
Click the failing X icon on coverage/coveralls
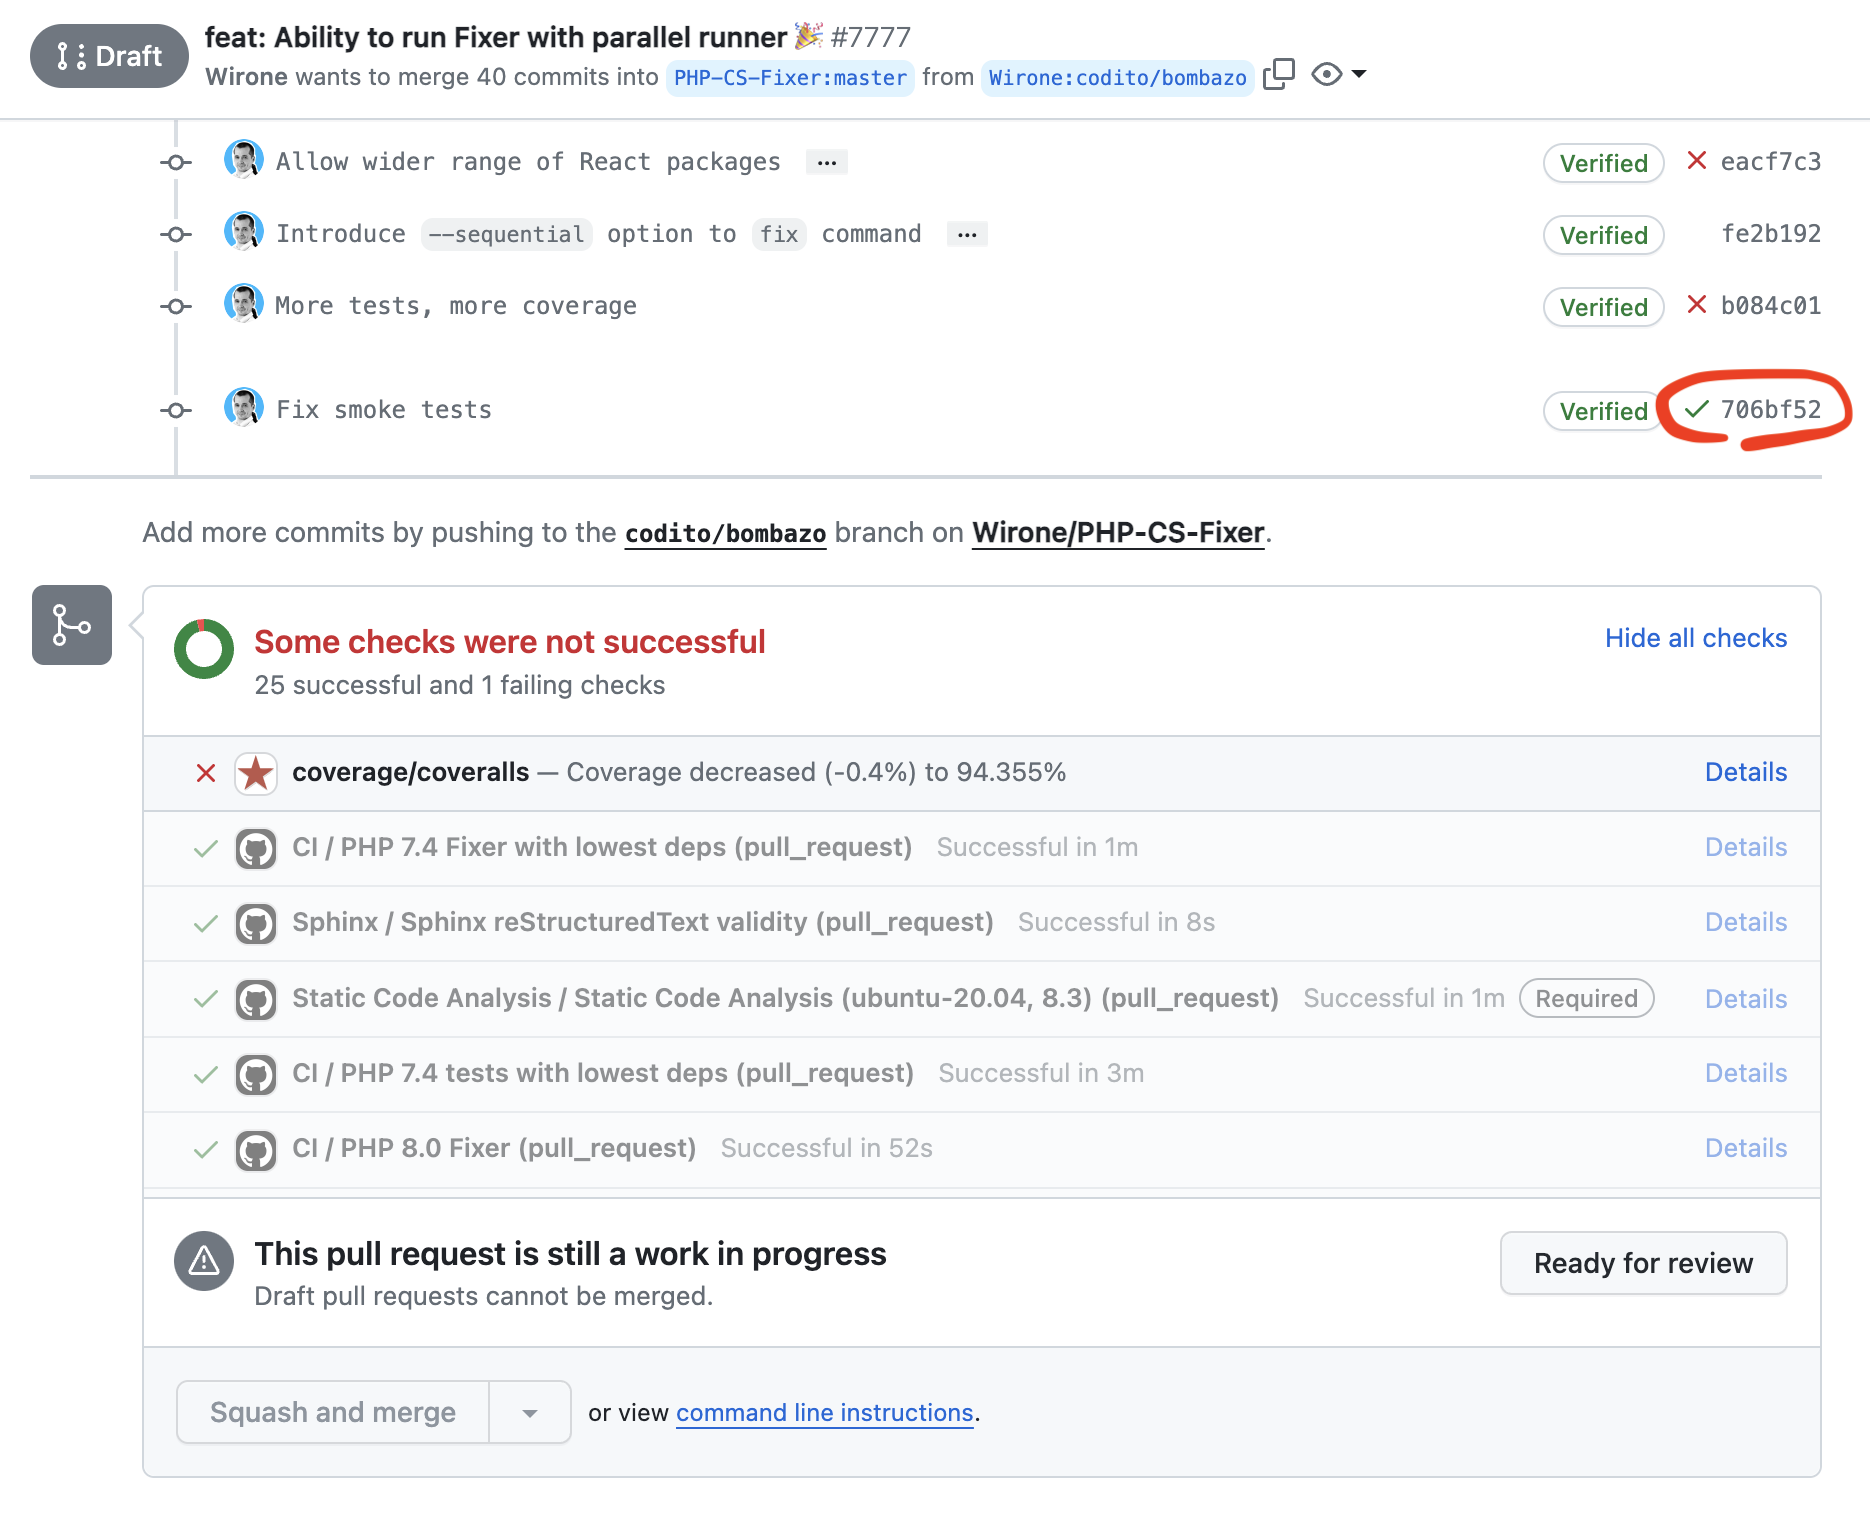(206, 773)
